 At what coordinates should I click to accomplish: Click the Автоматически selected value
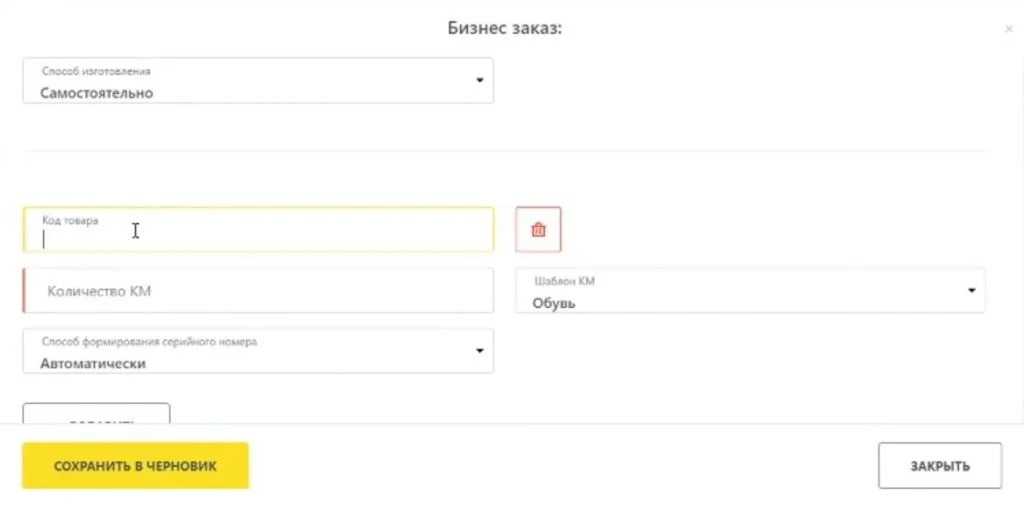93,364
